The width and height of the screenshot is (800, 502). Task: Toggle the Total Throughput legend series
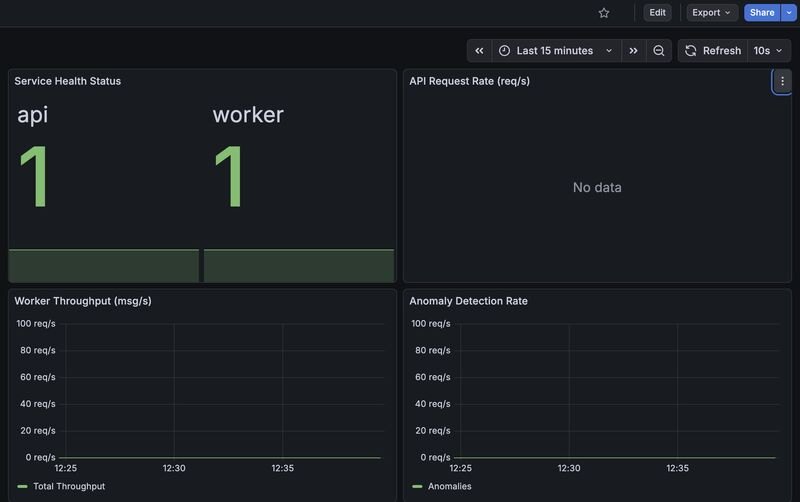69,486
